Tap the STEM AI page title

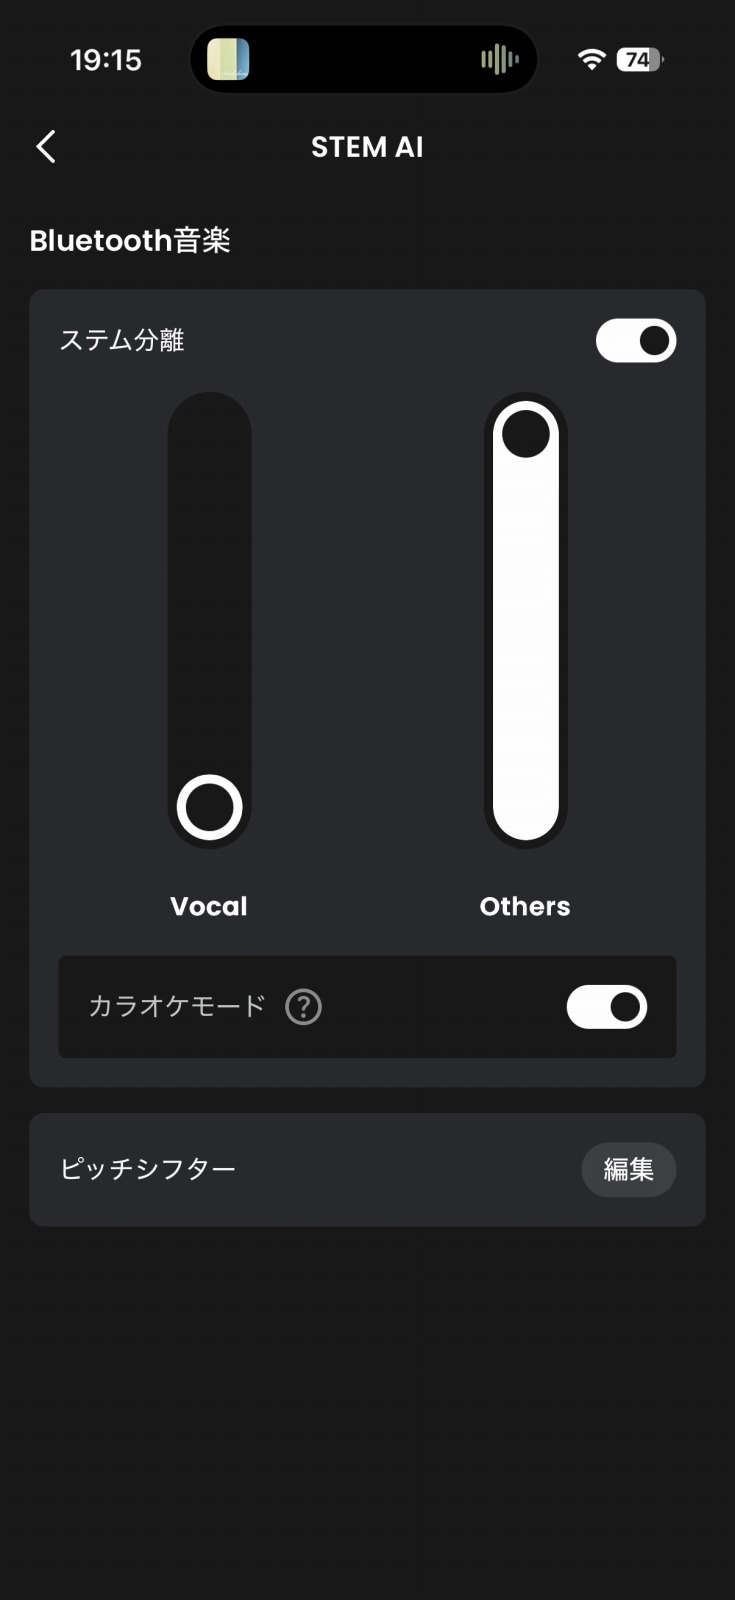(x=367, y=147)
